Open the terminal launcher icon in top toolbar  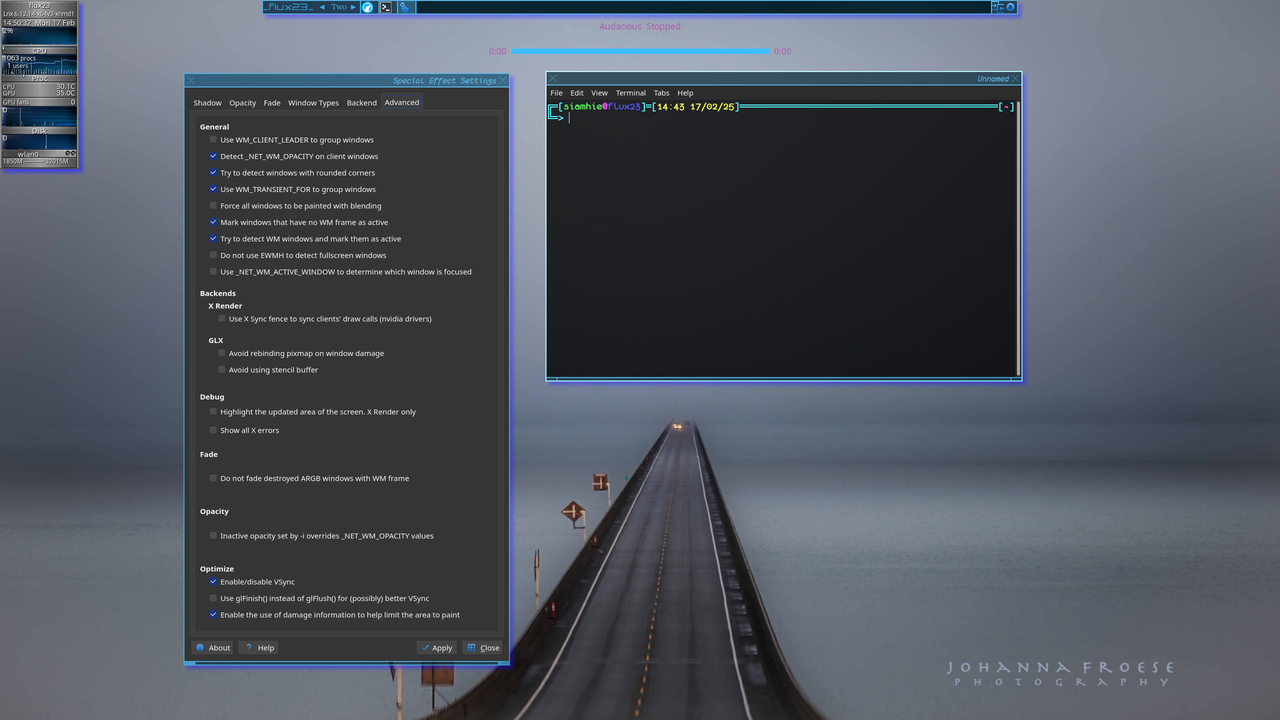point(386,7)
